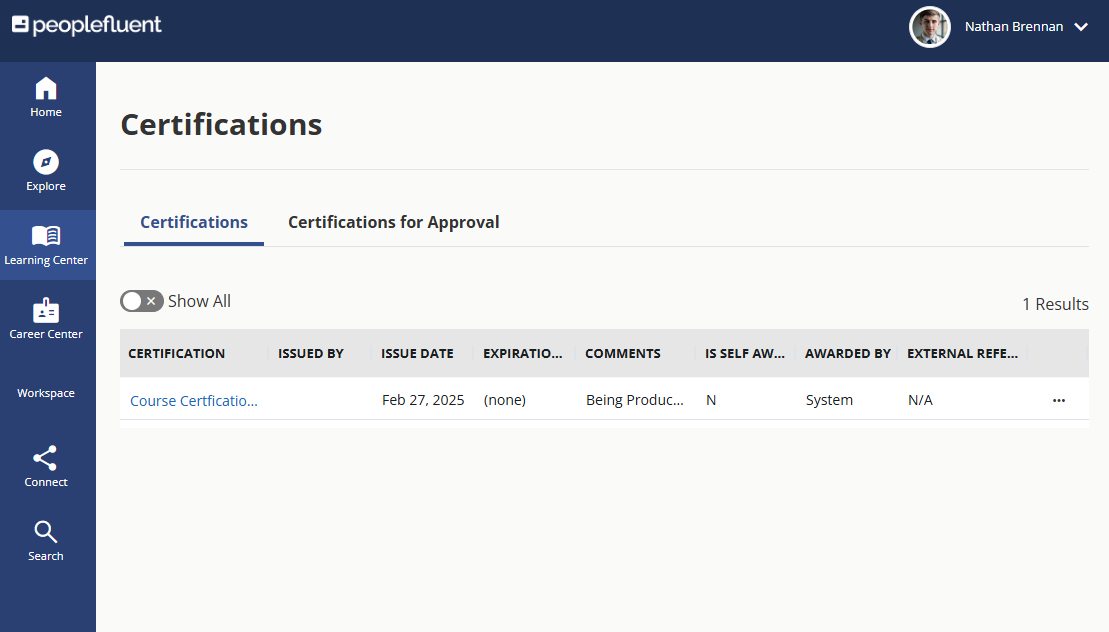This screenshot has width=1109, height=632.
Task: Click the '(none)' expiration cell
Action: tap(505, 400)
